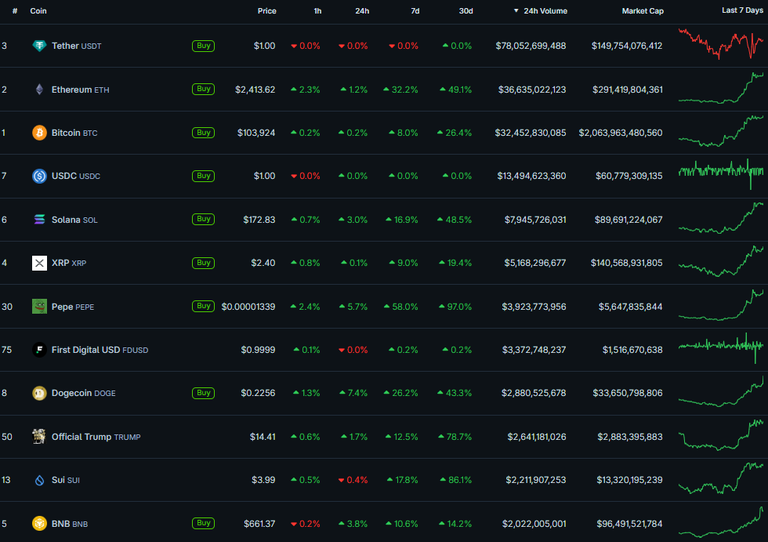
Task: Click the blue USDC logo icon
Action: point(39,176)
